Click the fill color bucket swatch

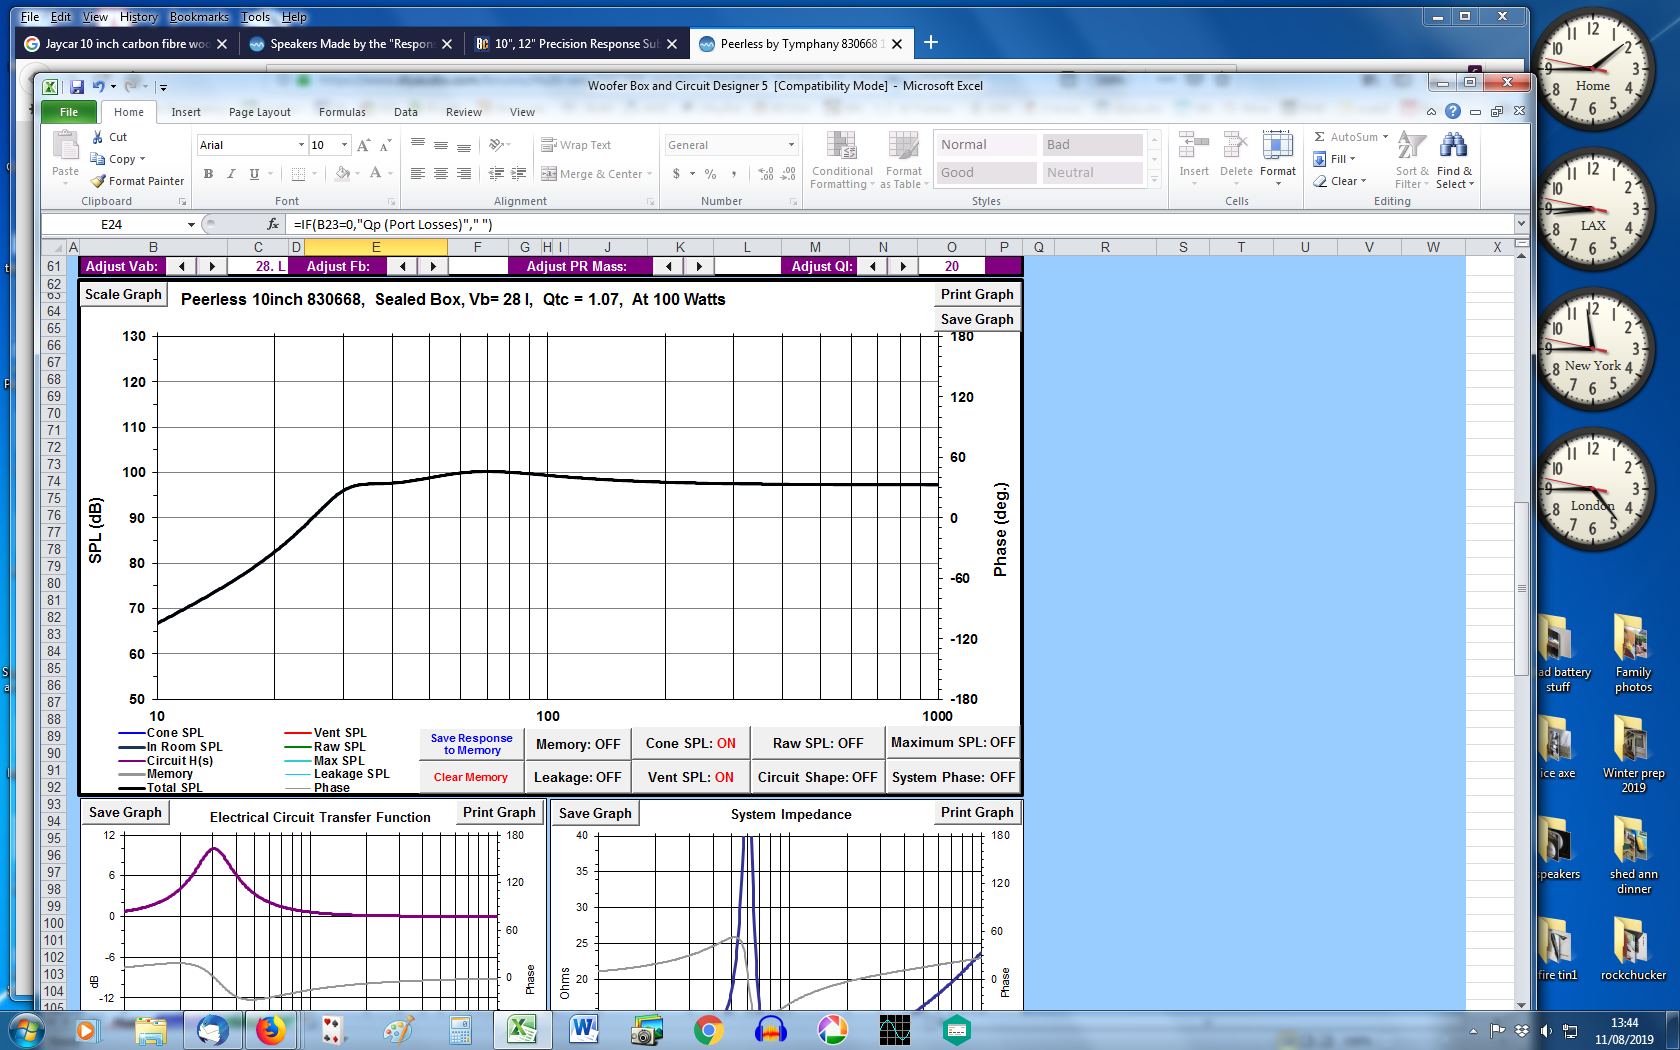pos(343,173)
